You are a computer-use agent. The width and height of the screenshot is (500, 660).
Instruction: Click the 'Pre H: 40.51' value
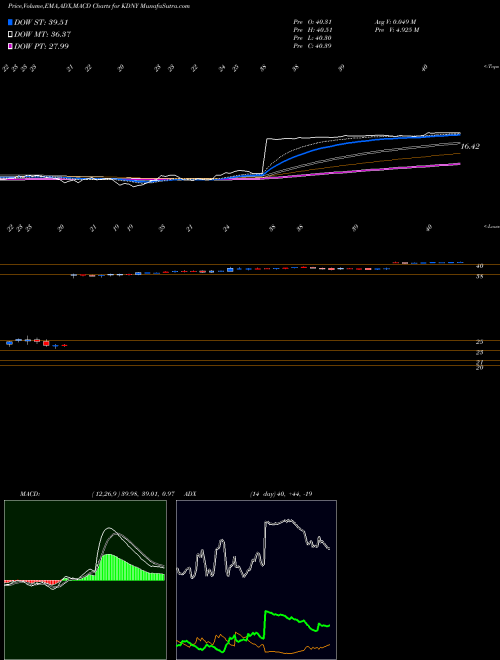(x=313, y=30)
